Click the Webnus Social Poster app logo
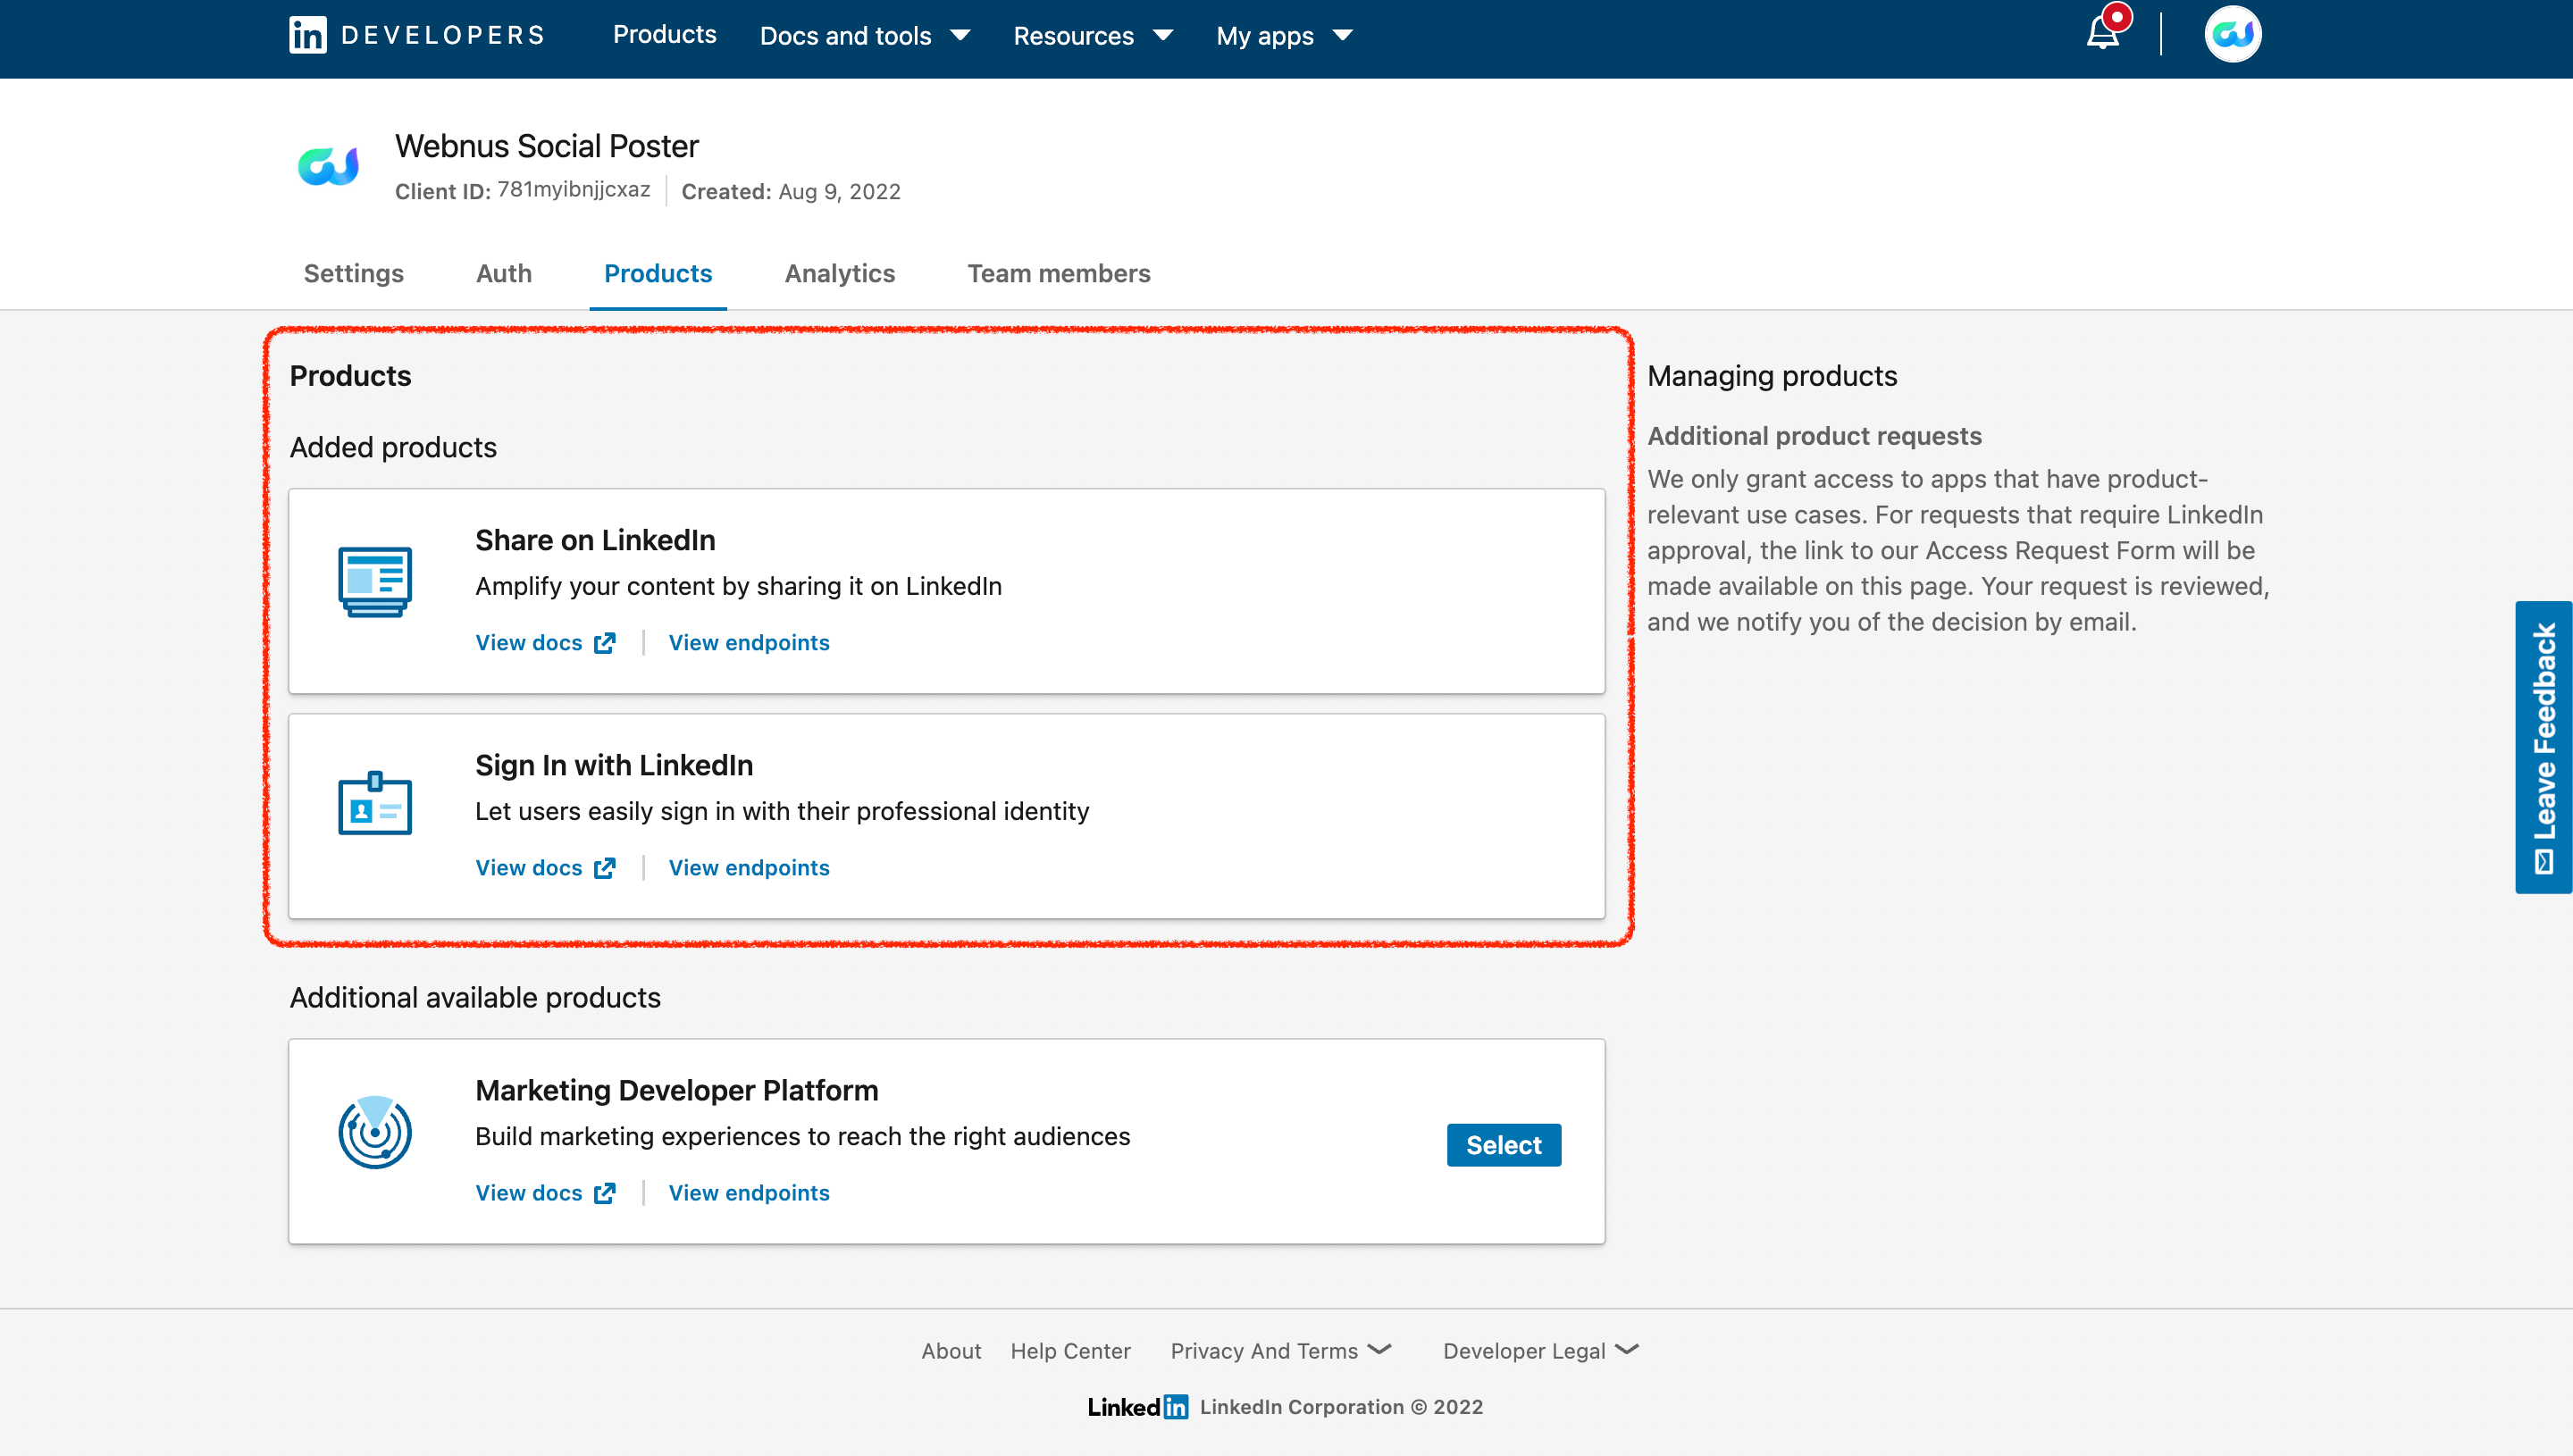 [328, 166]
